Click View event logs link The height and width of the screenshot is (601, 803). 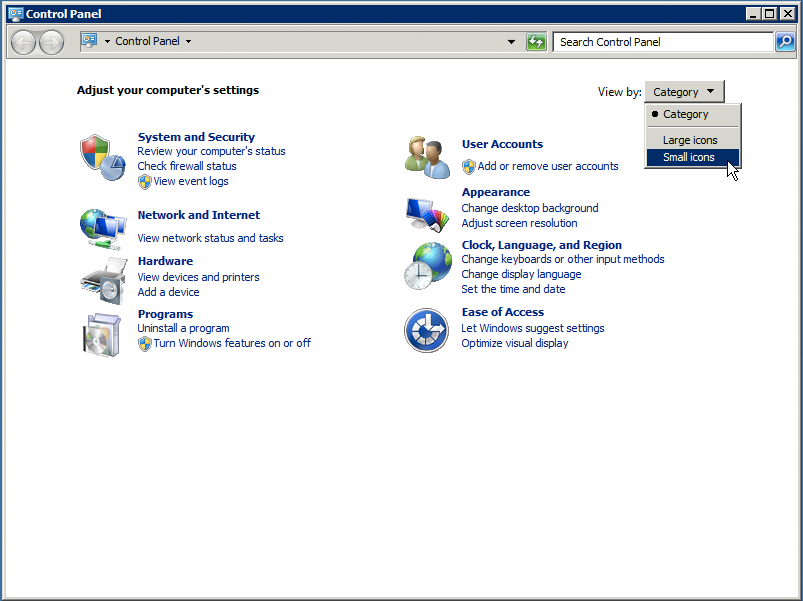click(191, 181)
